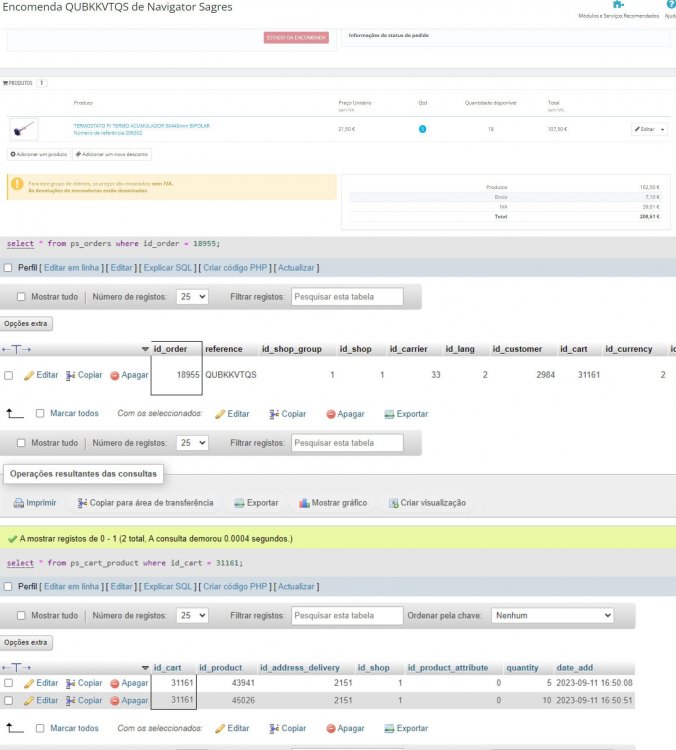Select the checkbox for order 18955 row
This screenshot has height=750, width=676.
click(x=9, y=375)
